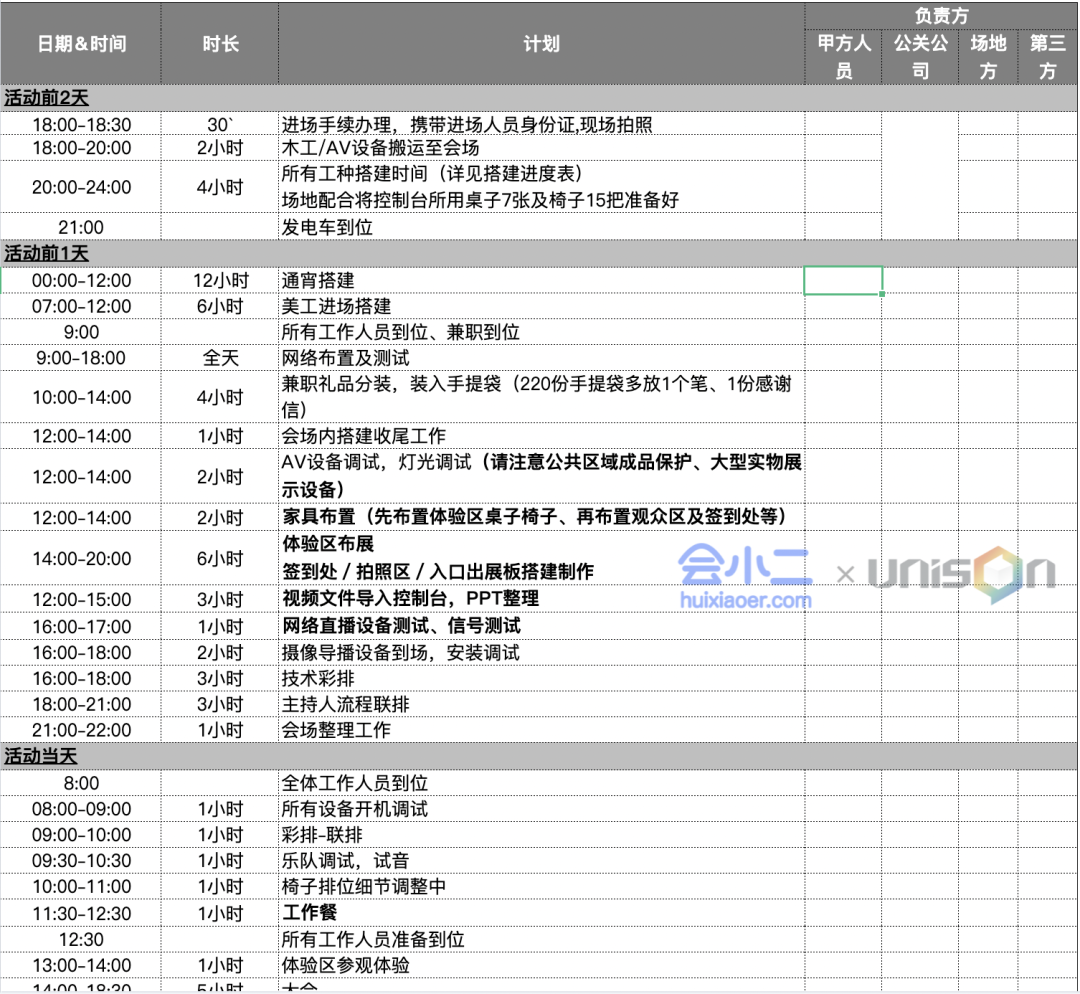Select the 时长 header cell

220,44
